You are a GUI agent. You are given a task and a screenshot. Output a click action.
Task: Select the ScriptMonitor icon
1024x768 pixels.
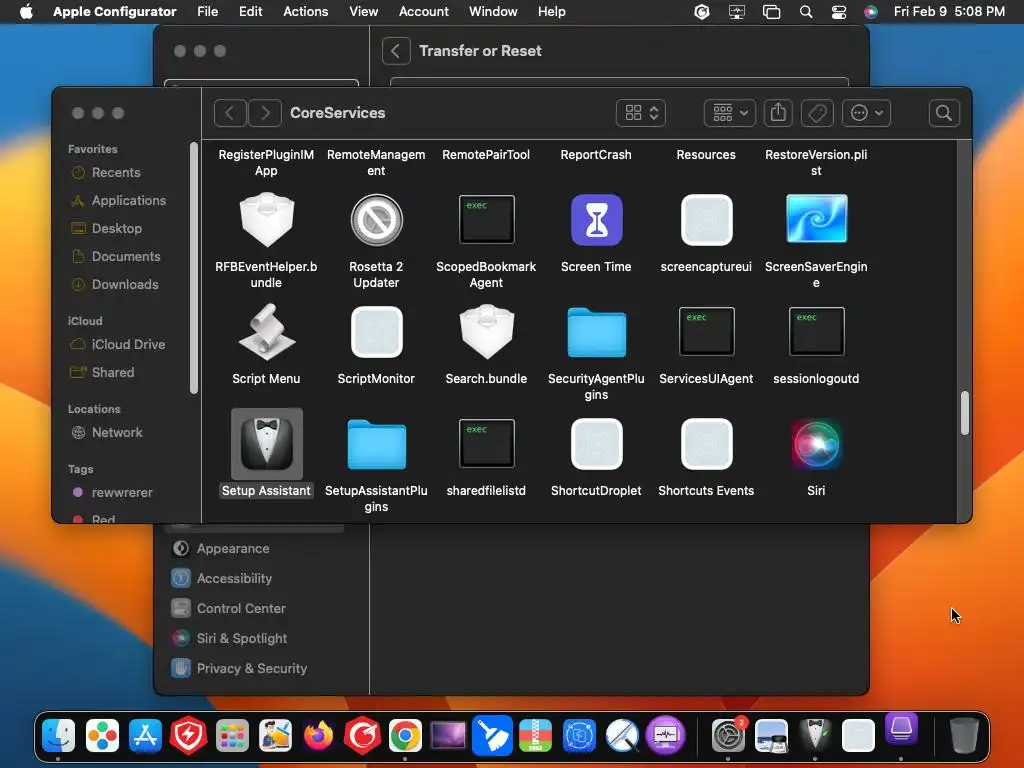click(376, 332)
